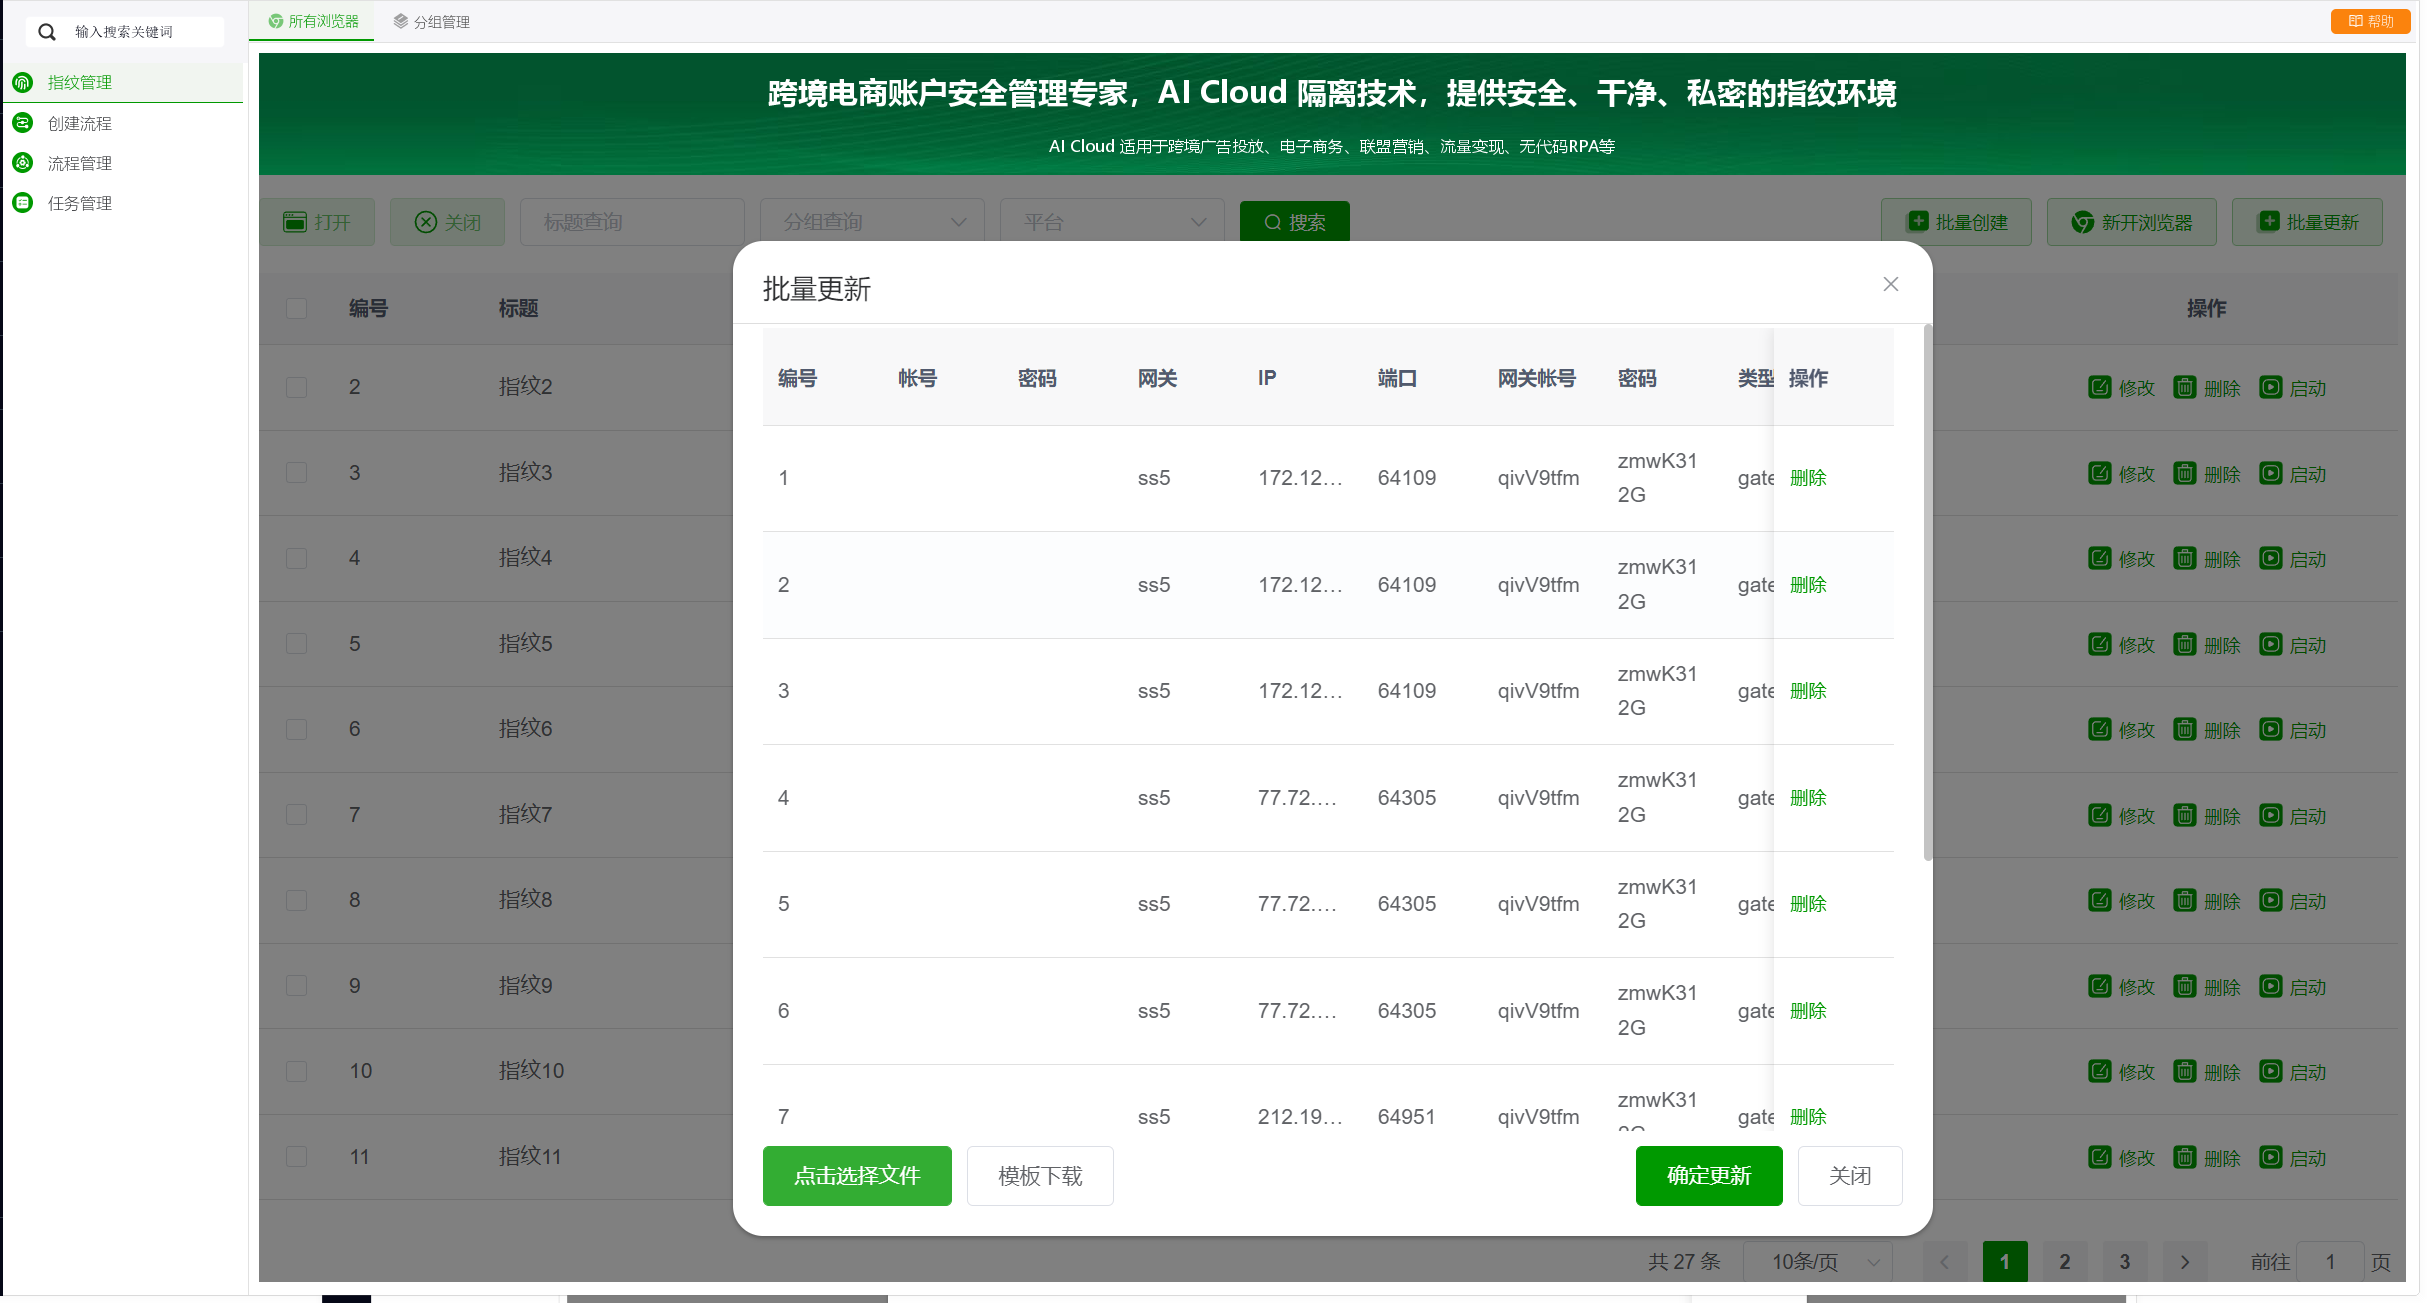Click the 流程管理 sidebar icon
This screenshot has height=1303, width=2427.
[23, 162]
